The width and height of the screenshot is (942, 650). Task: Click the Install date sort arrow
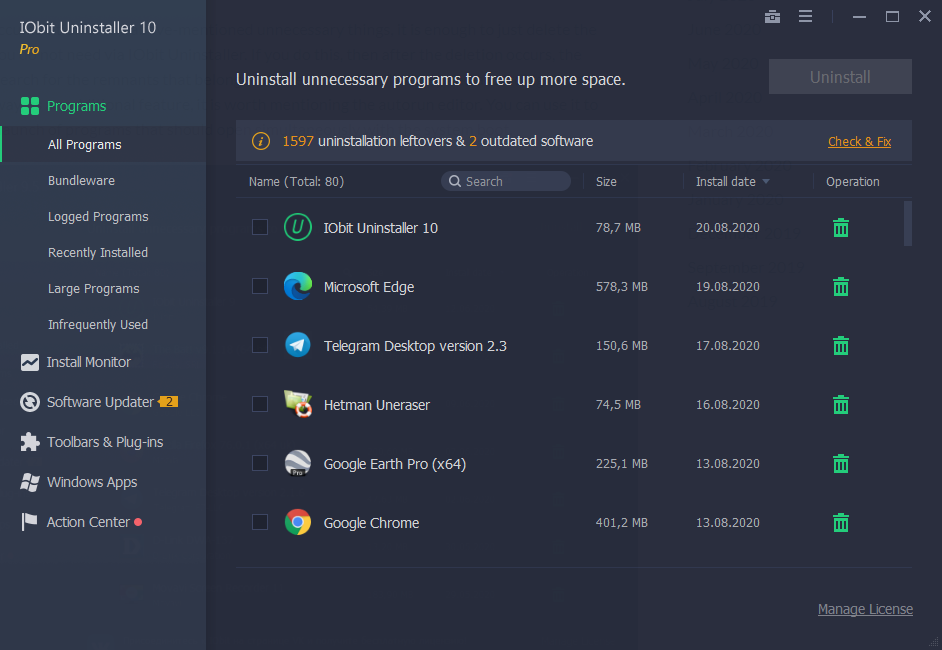(x=765, y=181)
